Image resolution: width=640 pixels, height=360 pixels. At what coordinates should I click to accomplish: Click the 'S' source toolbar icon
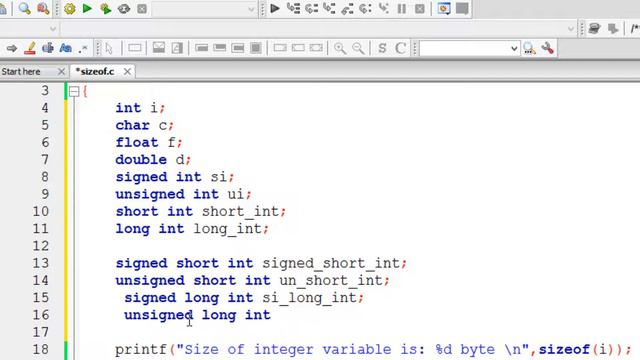pos(382,48)
